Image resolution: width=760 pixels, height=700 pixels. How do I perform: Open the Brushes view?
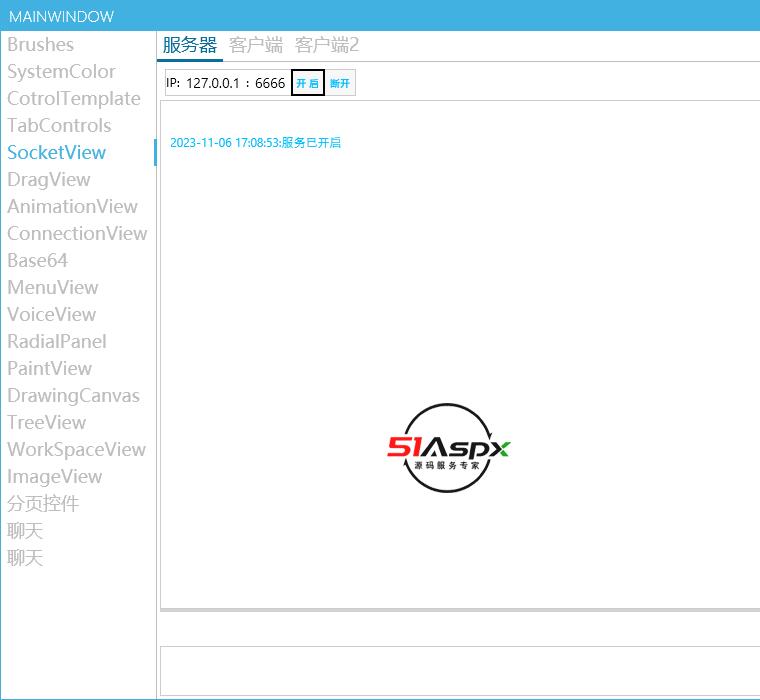[41, 45]
